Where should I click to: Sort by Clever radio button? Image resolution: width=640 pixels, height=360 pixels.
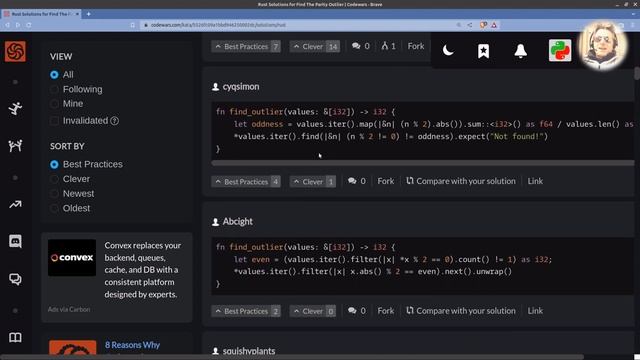pyautogui.click(x=54, y=179)
